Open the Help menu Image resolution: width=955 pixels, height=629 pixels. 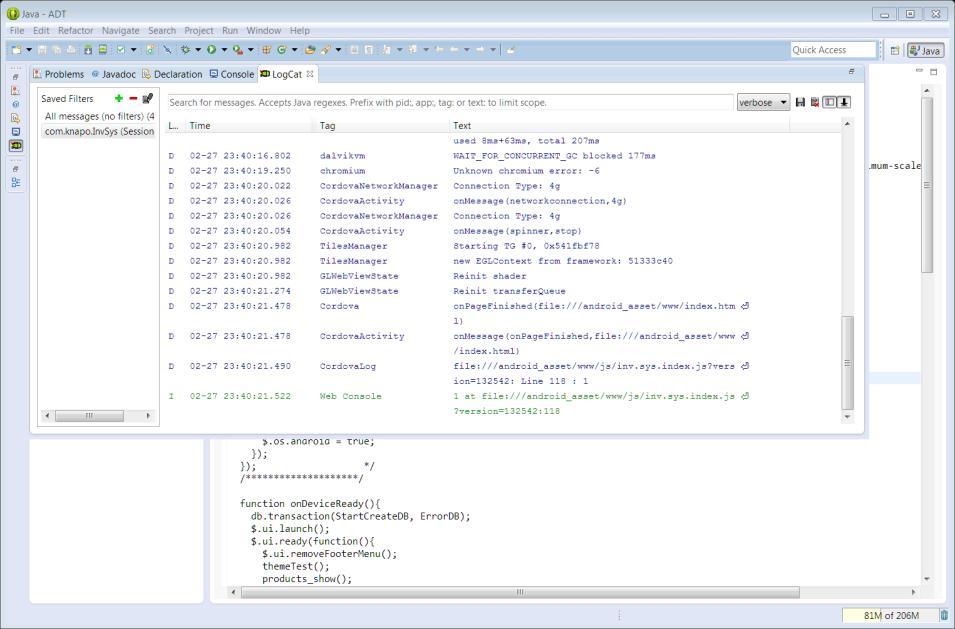pyautogui.click(x=300, y=30)
